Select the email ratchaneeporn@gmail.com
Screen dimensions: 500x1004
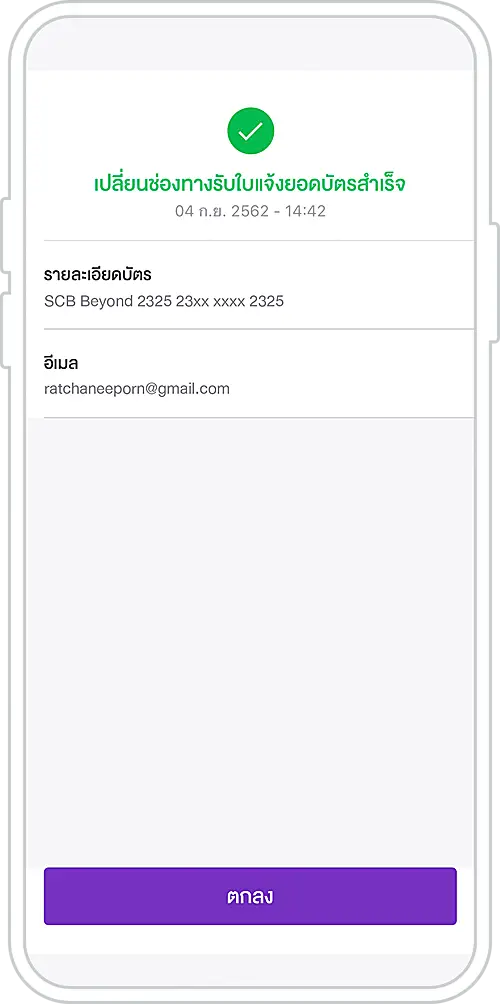(x=136, y=389)
